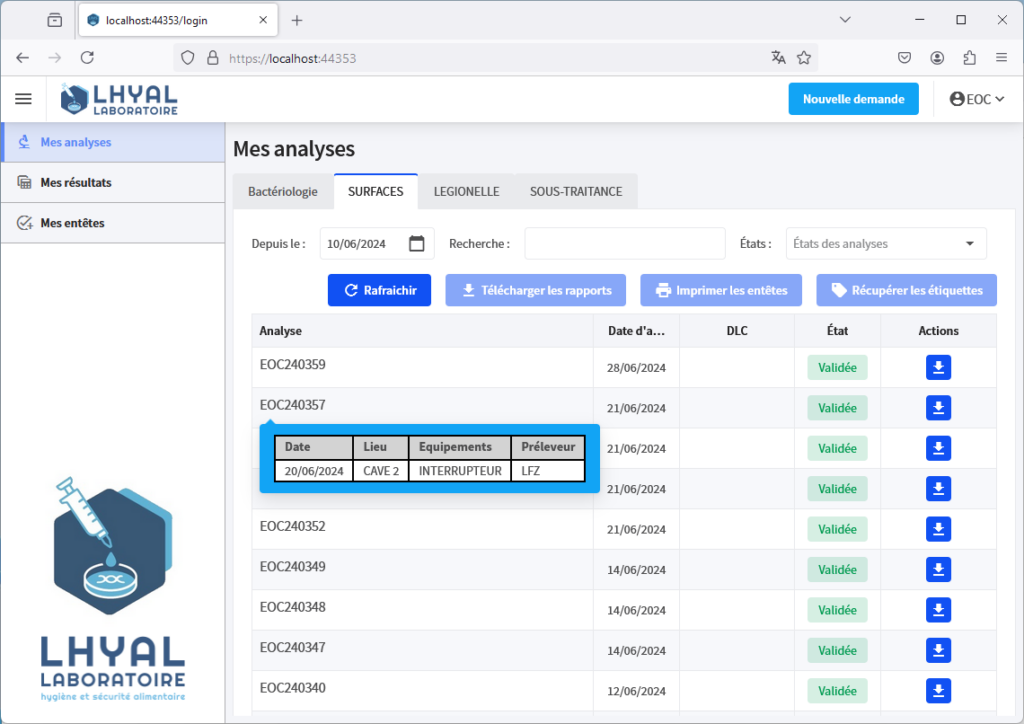Open the browser extensions icon

click(x=969, y=57)
